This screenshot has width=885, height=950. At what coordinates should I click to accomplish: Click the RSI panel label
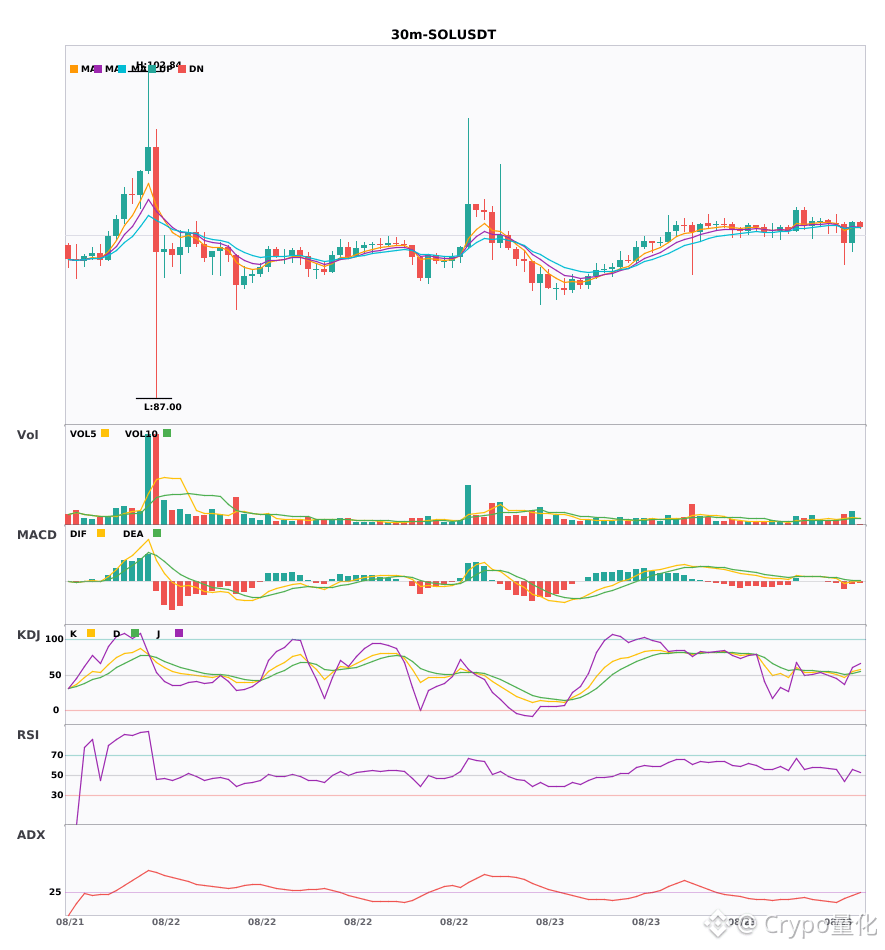click(27, 735)
